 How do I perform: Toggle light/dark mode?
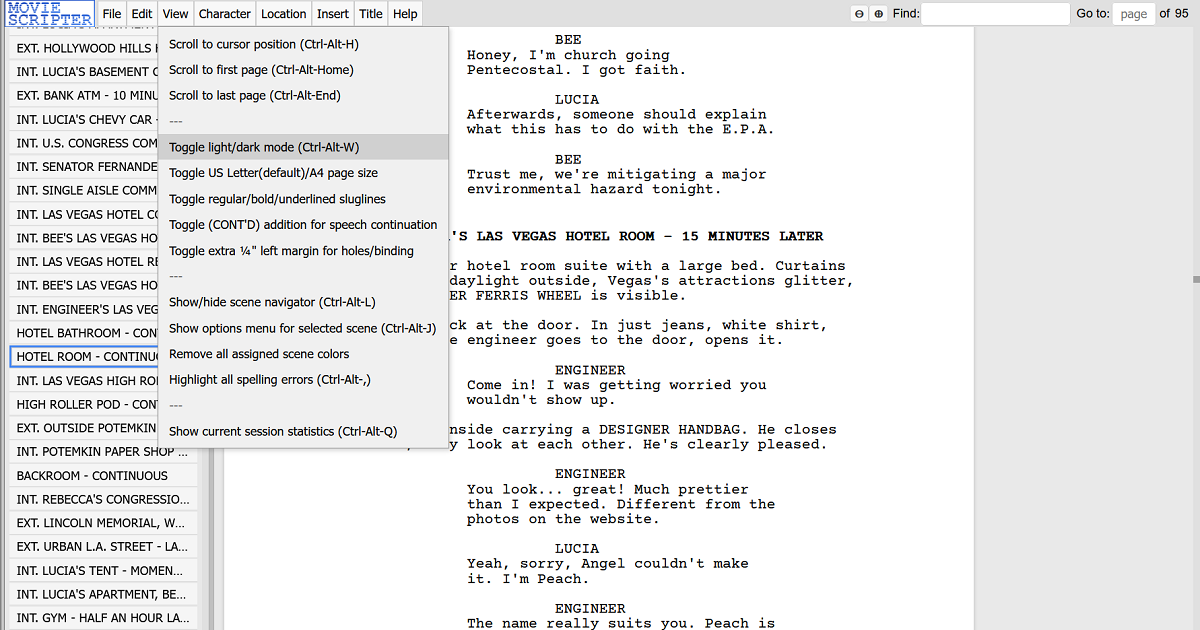click(264, 147)
